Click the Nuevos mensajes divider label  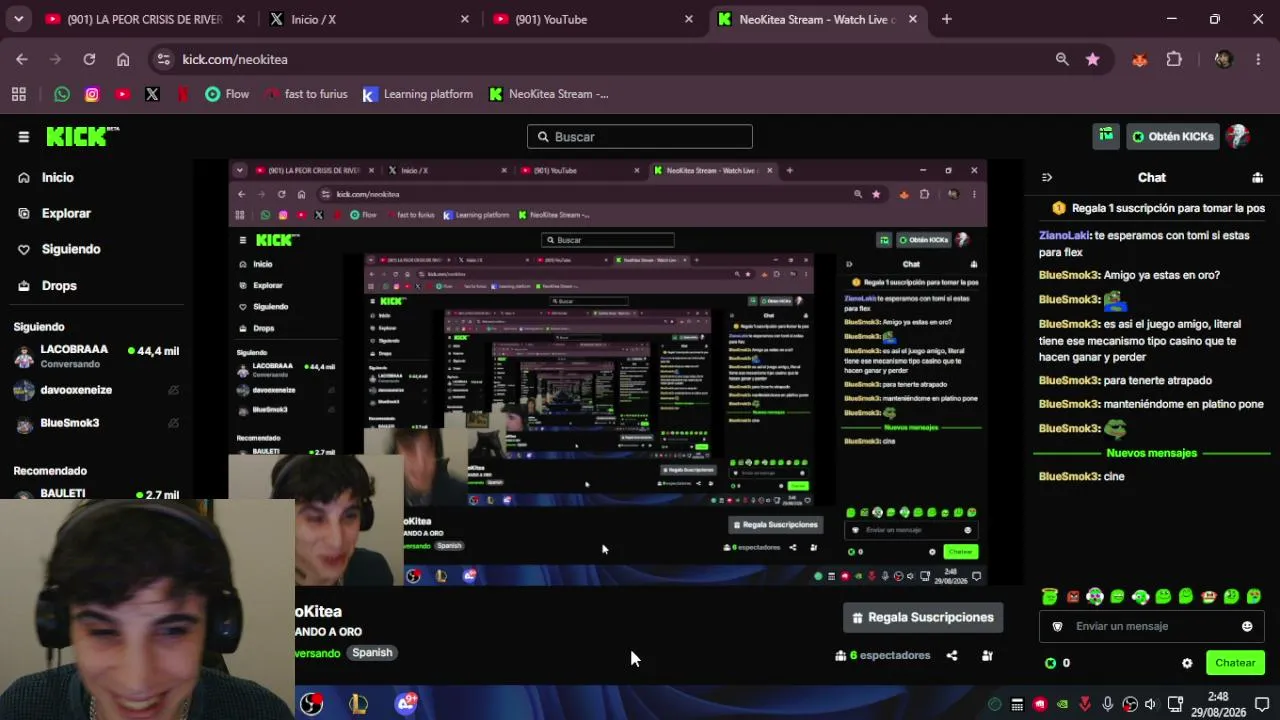tap(1151, 453)
